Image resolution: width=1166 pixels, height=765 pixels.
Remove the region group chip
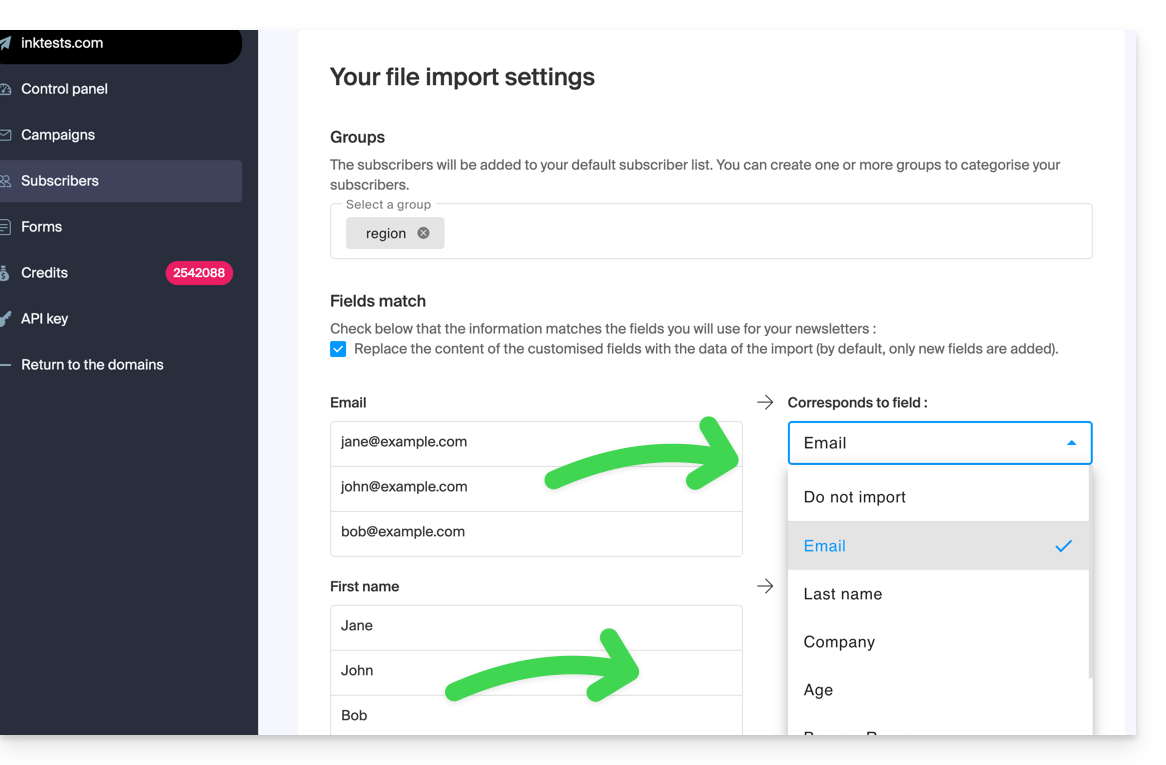click(x=423, y=233)
